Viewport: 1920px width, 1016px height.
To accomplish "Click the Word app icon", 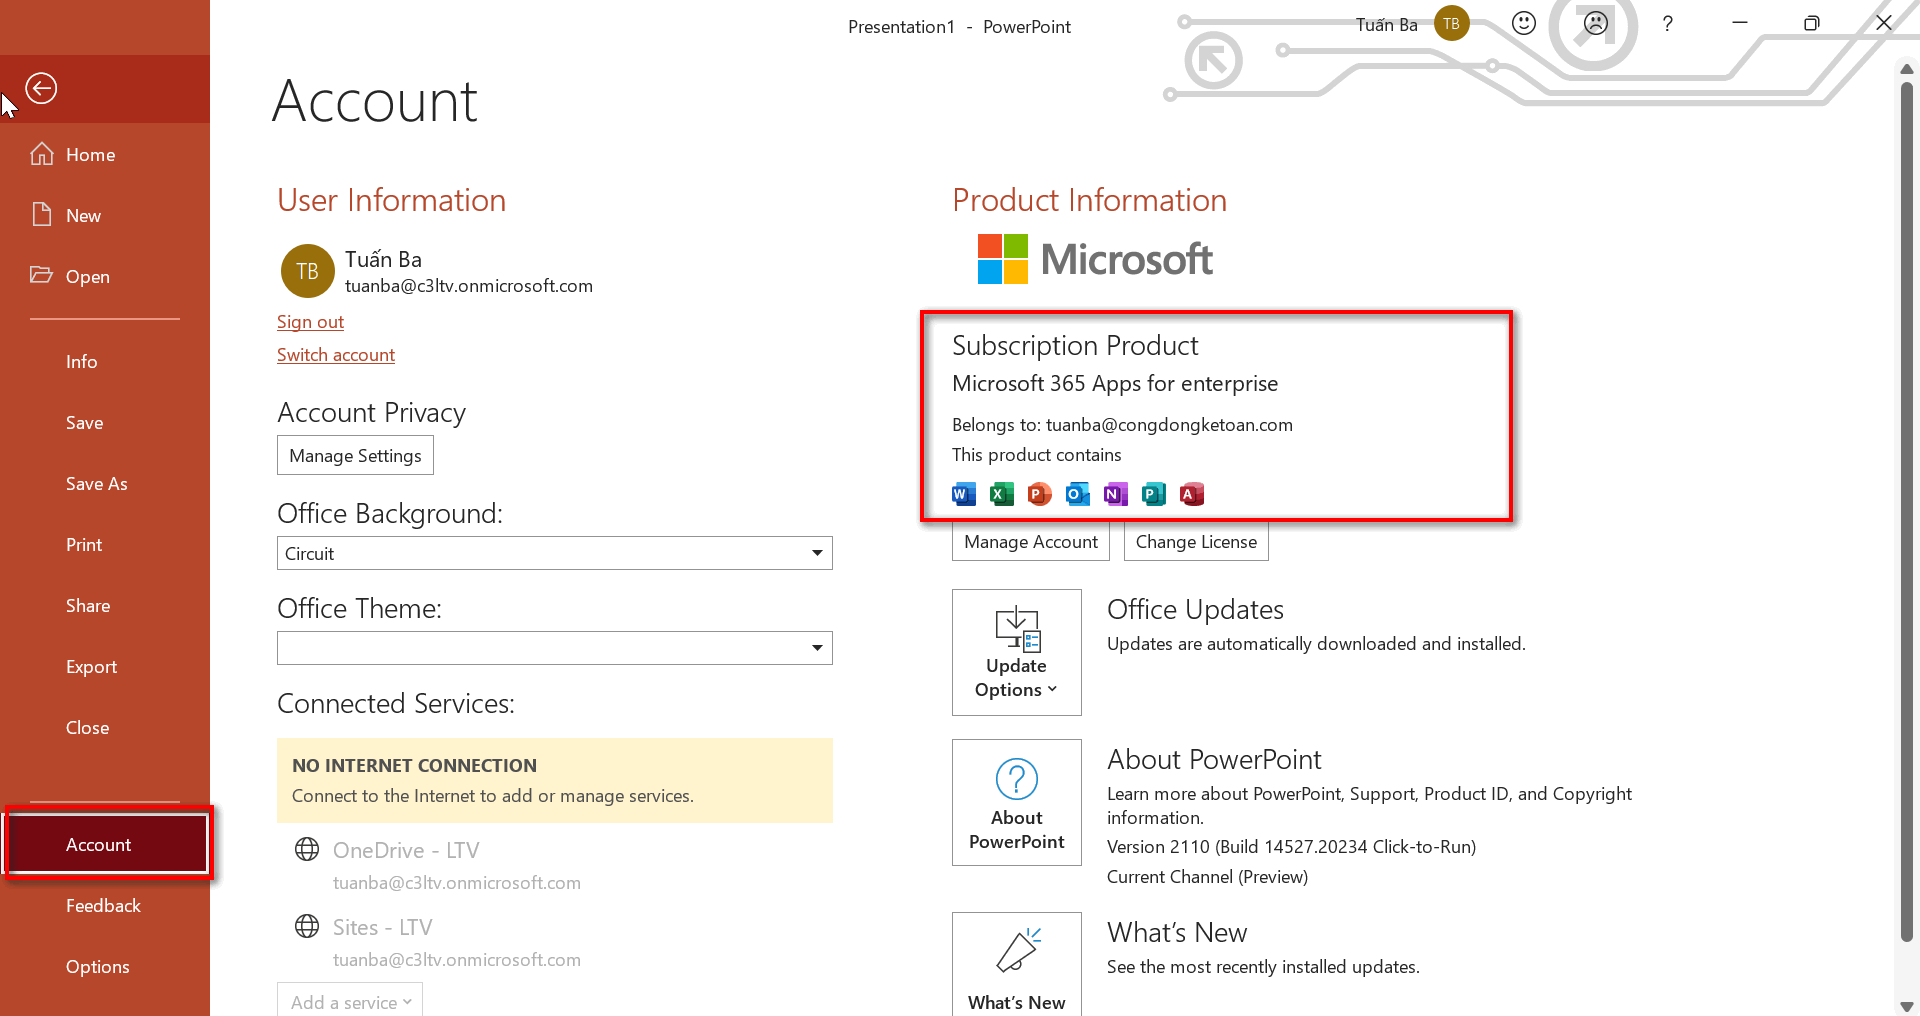I will click(x=964, y=494).
